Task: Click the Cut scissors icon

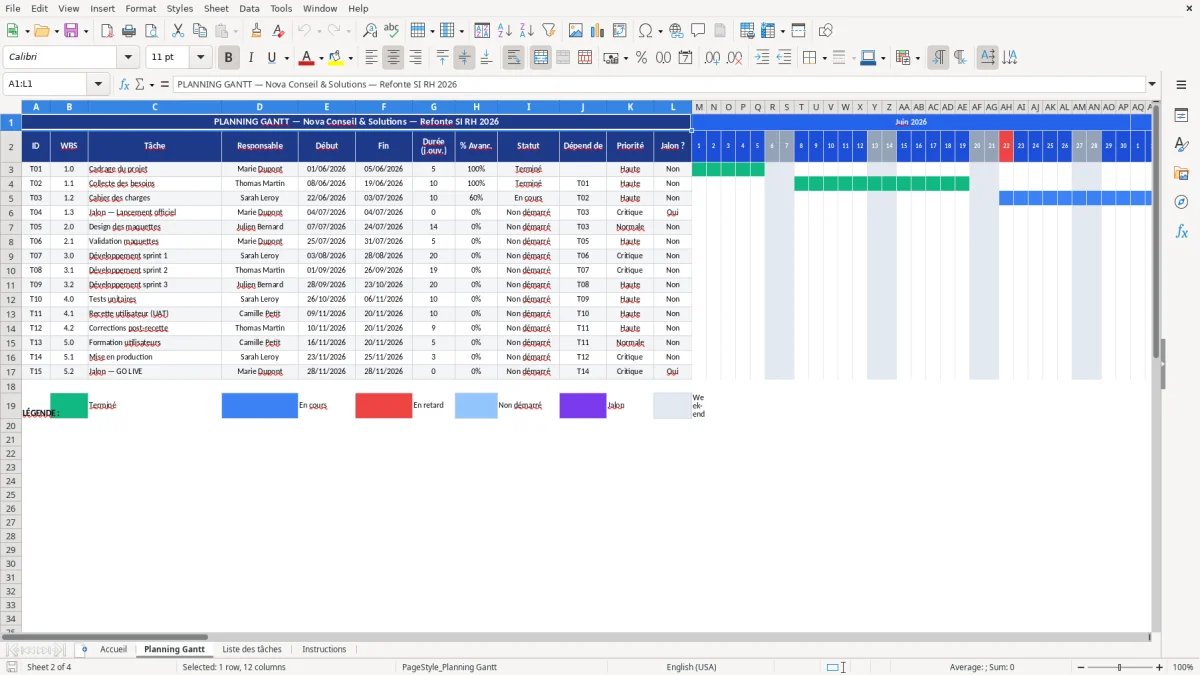Action: (x=178, y=31)
